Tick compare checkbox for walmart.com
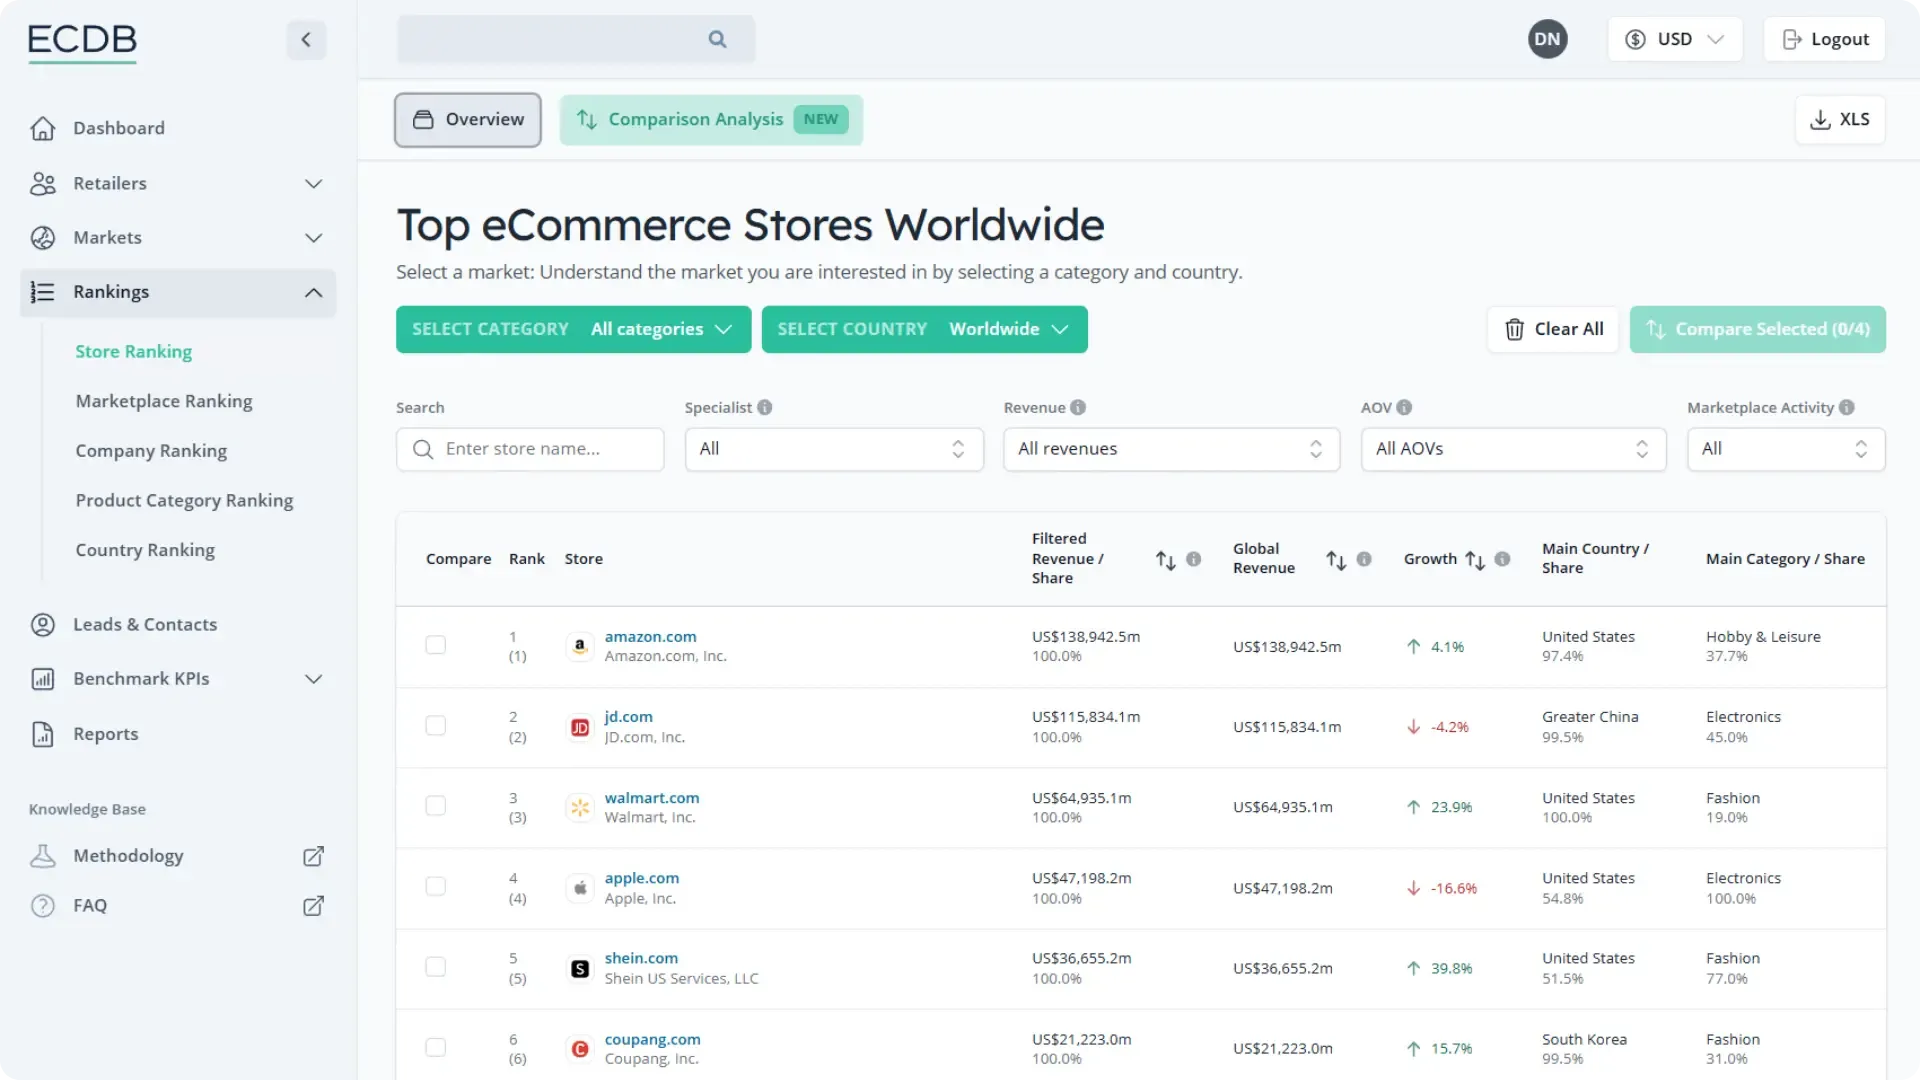 point(436,806)
